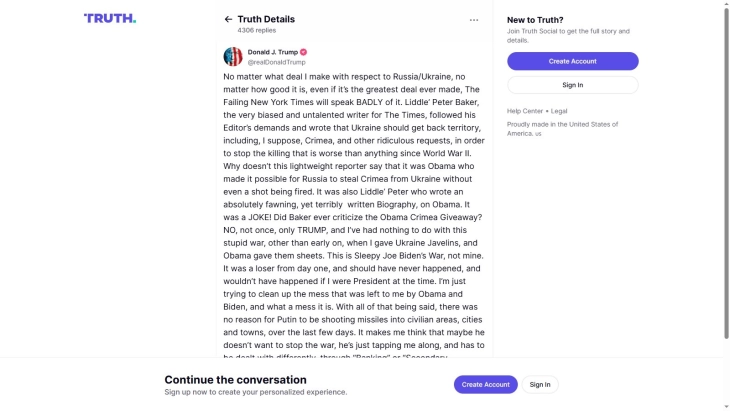The image size is (730, 411).
Task: Click the "Continue the conversation" banner heading
Action: 235,380
